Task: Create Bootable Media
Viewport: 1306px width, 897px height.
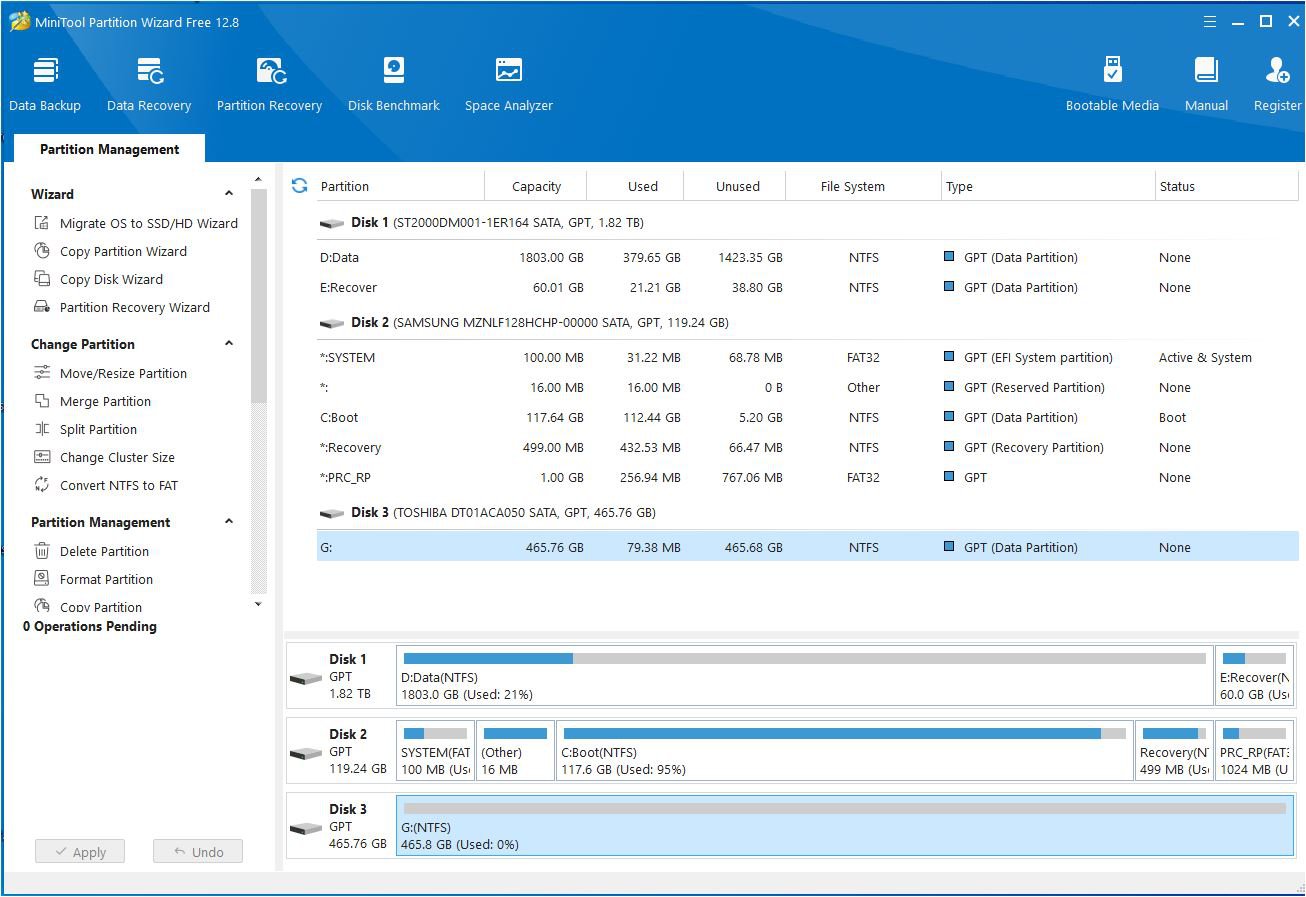Action: (x=1112, y=84)
